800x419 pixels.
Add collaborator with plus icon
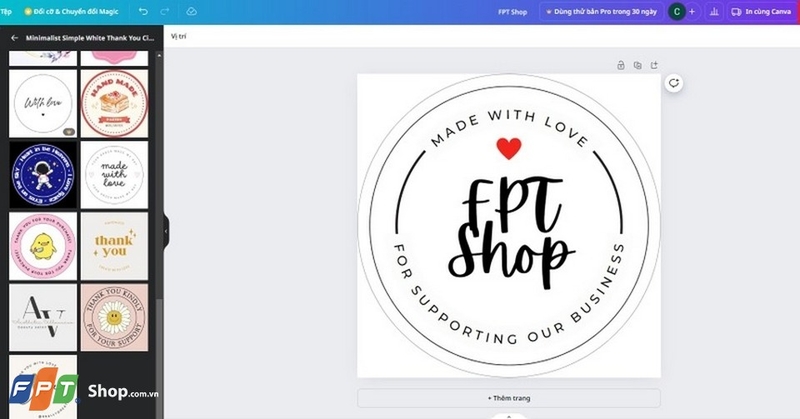(692, 11)
